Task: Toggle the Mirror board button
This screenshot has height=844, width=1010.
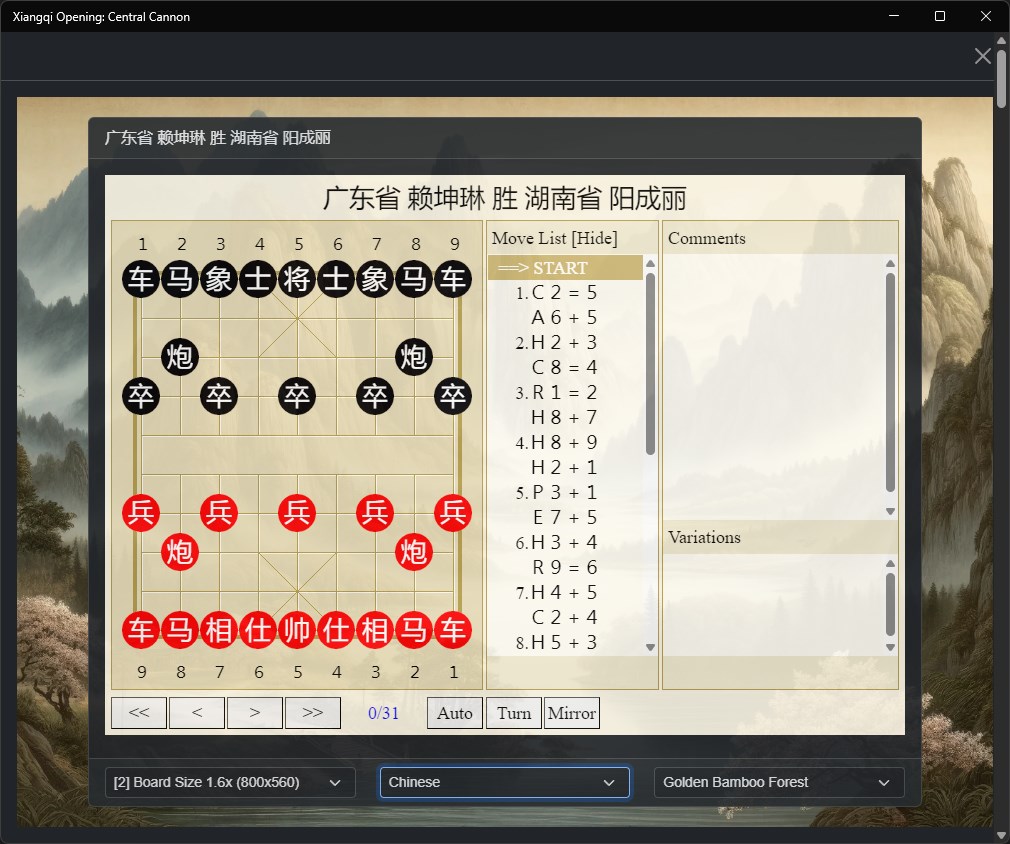Action: [572, 713]
